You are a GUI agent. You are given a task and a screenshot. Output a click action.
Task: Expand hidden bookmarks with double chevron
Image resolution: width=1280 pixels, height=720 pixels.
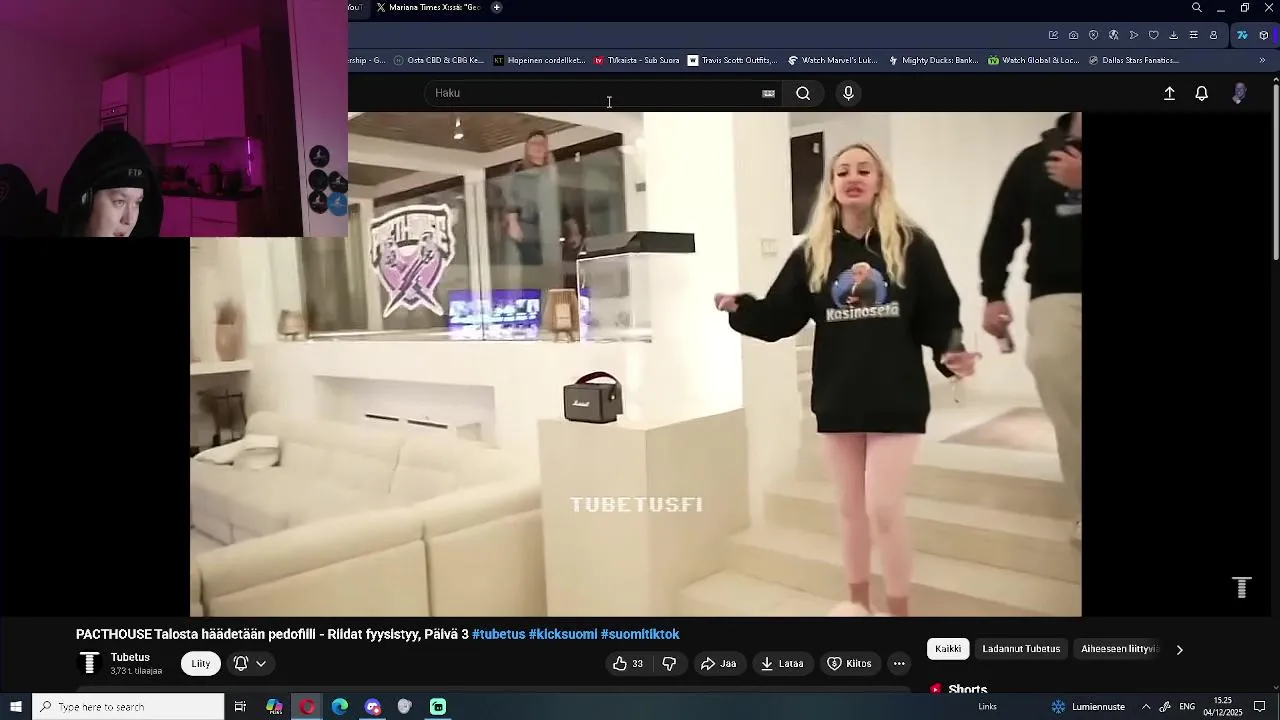point(1262,60)
